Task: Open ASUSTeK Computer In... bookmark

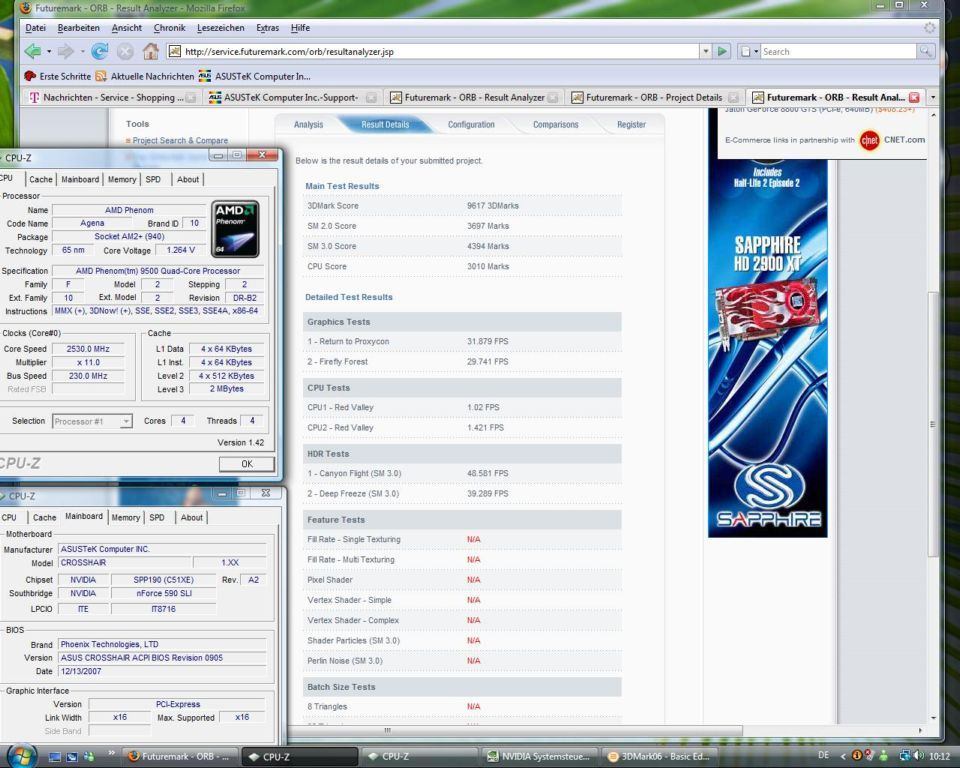Action: (255, 76)
